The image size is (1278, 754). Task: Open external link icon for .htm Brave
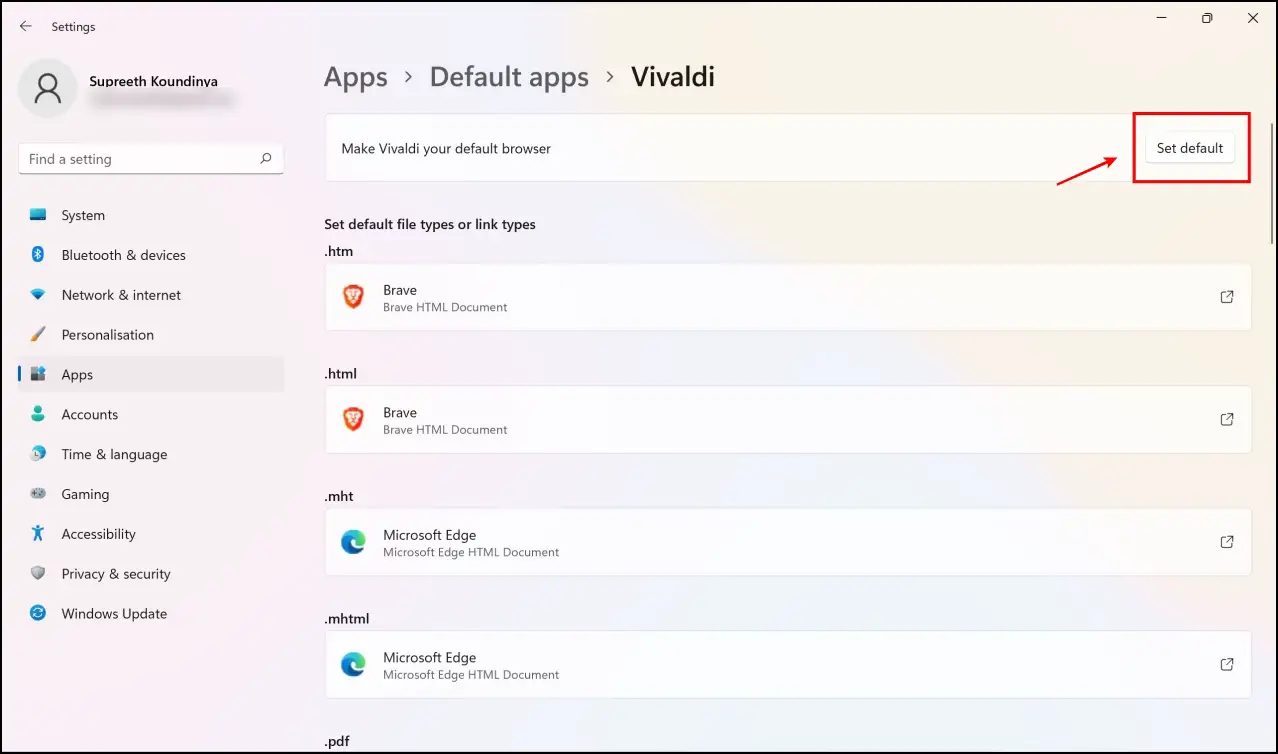(x=1227, y=297)
